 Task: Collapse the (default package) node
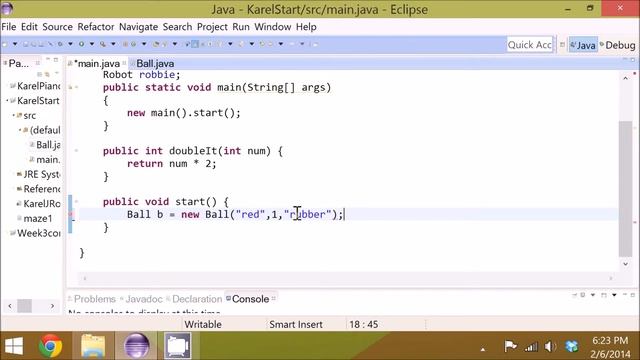pyautogui.click(x=20, y=130)
